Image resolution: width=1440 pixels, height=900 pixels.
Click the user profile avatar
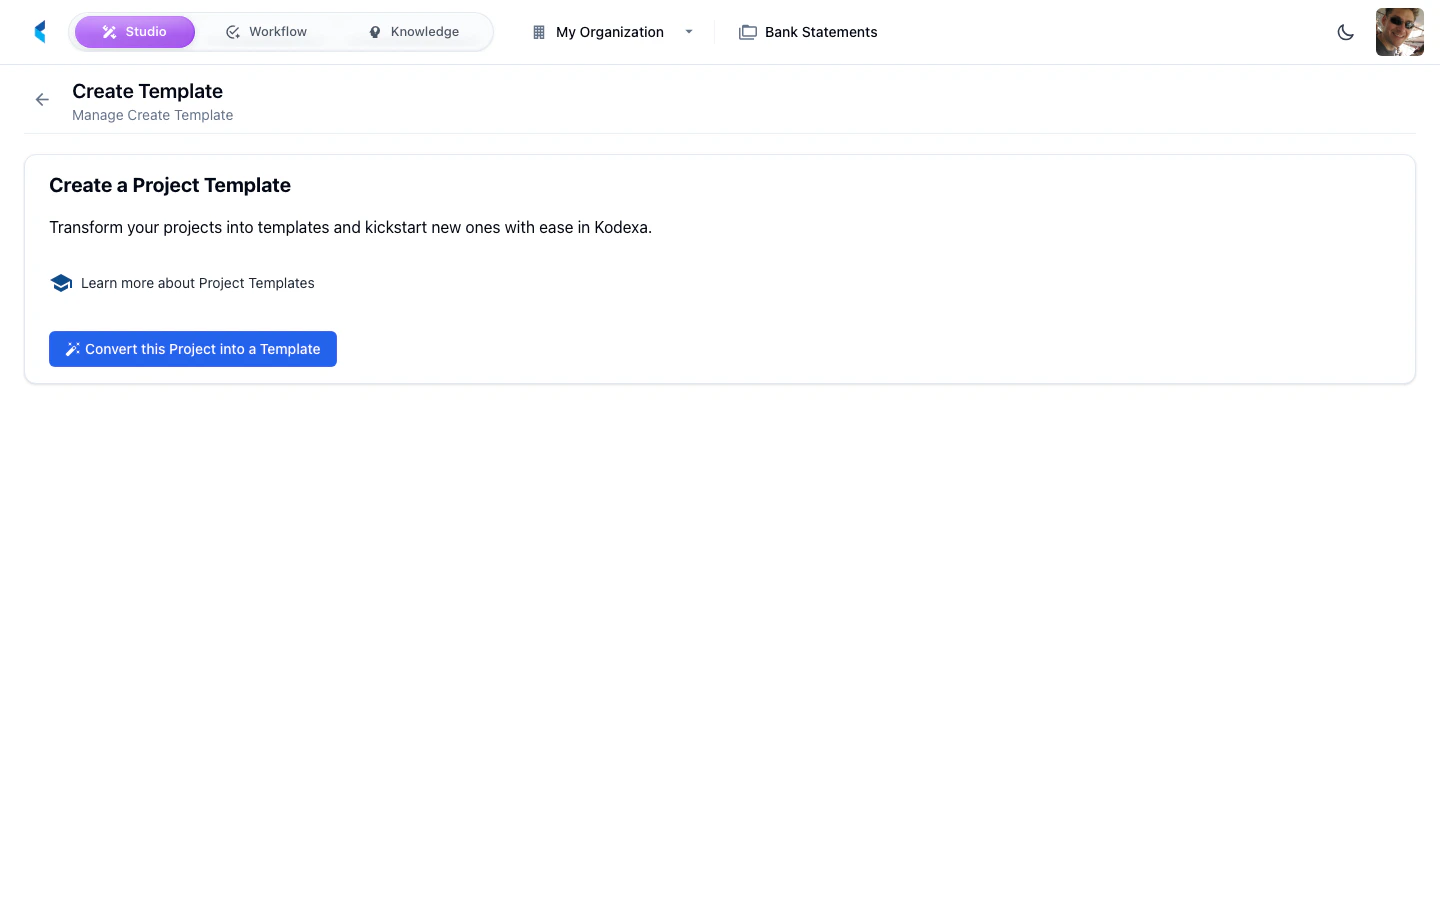click(1399, 31)
